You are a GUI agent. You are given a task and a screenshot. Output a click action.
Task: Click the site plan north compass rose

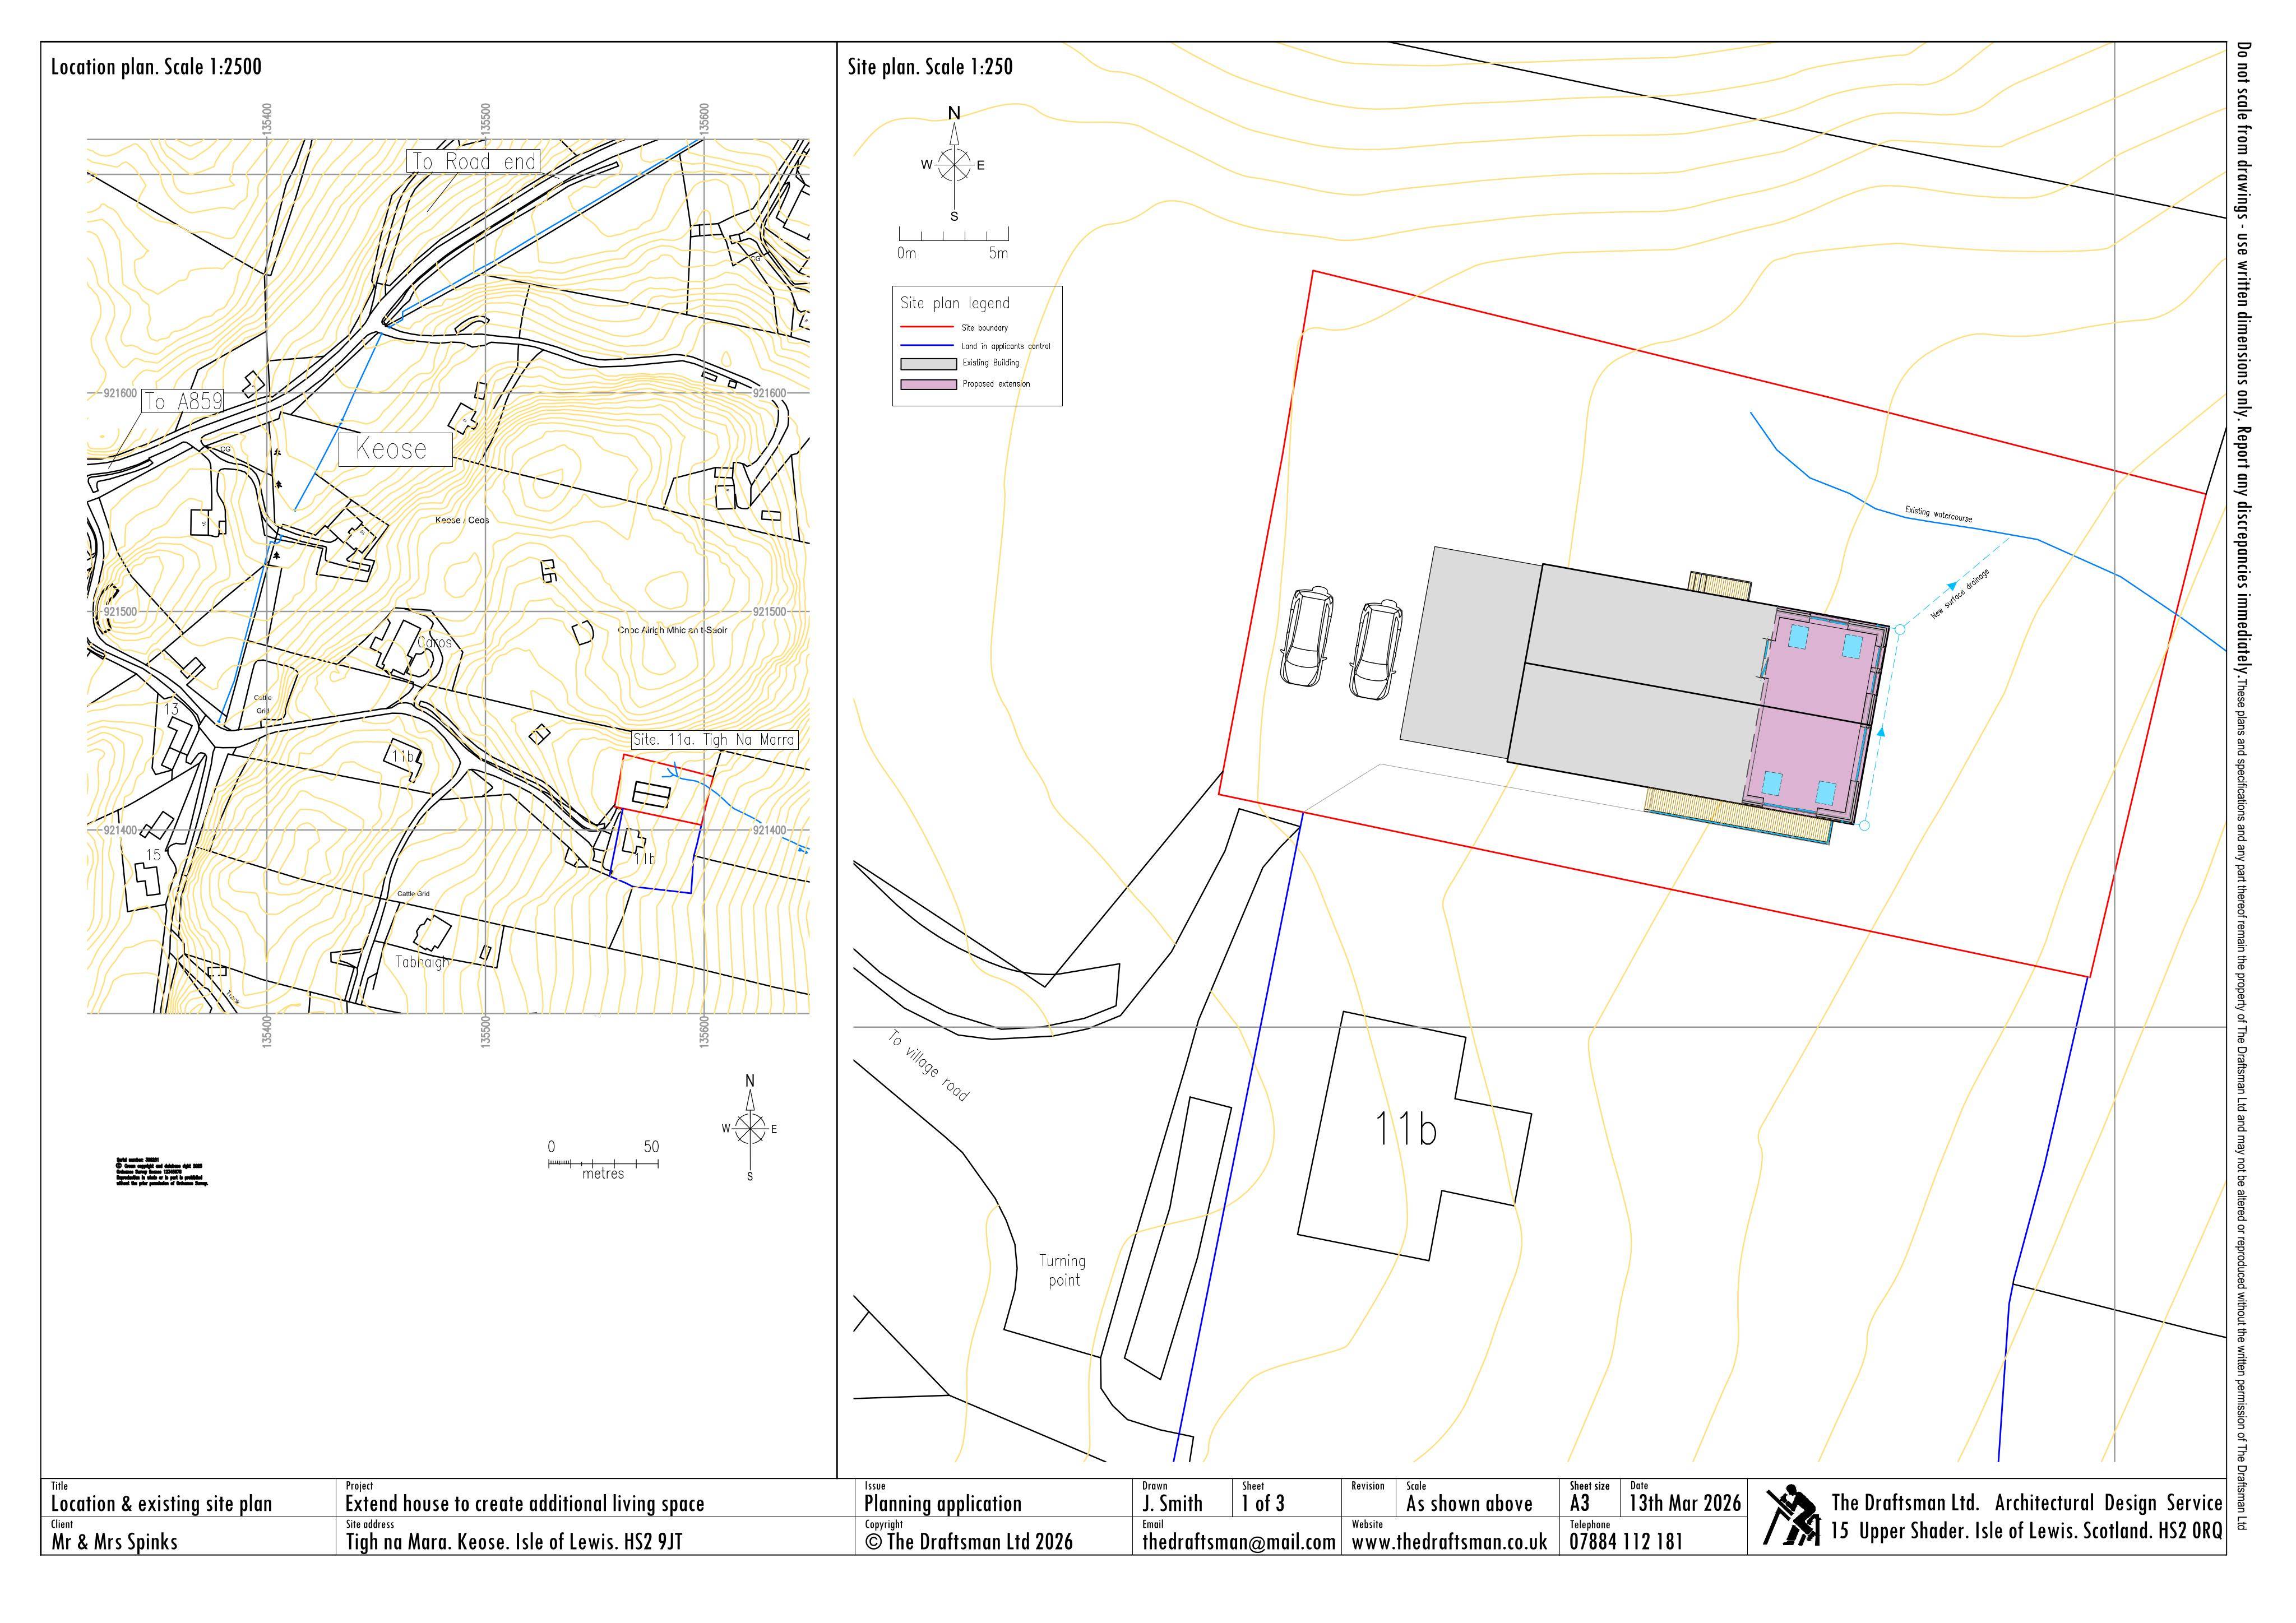click(x=955, y=164)
